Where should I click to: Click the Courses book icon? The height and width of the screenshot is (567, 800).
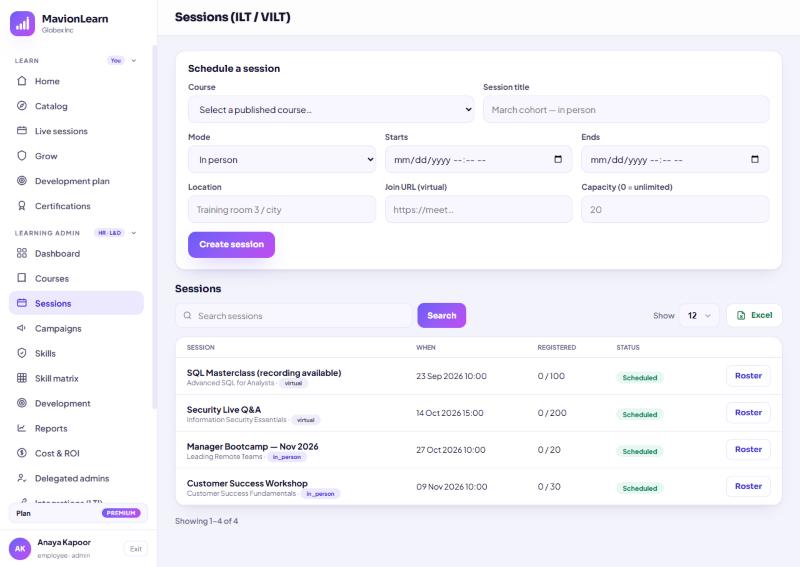pyautogui.click(x=22, y=278)
